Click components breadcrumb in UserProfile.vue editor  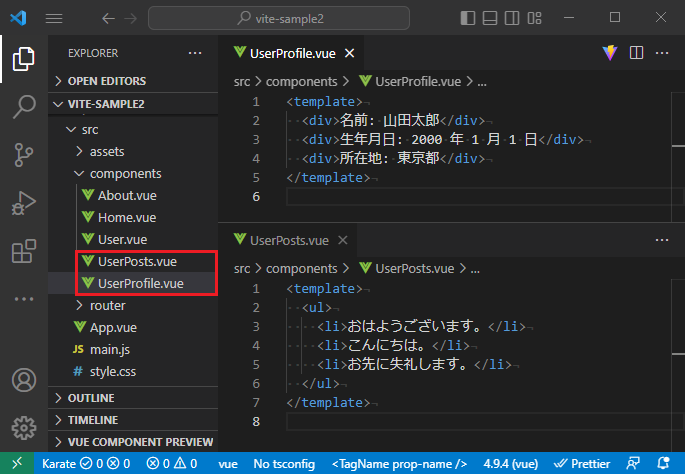point(301,82)
